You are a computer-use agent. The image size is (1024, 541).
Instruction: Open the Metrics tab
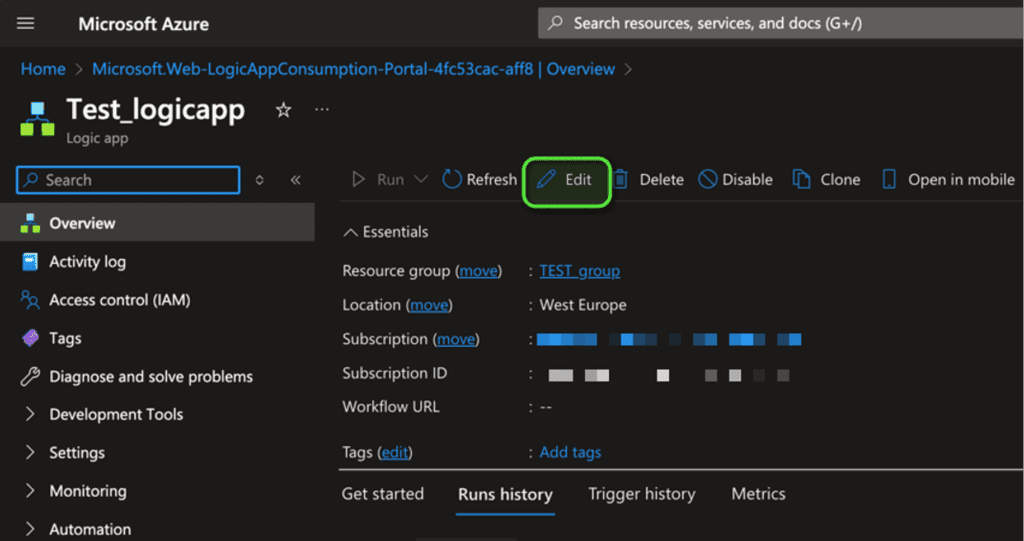pyautogui.click(x=758, y=494)
